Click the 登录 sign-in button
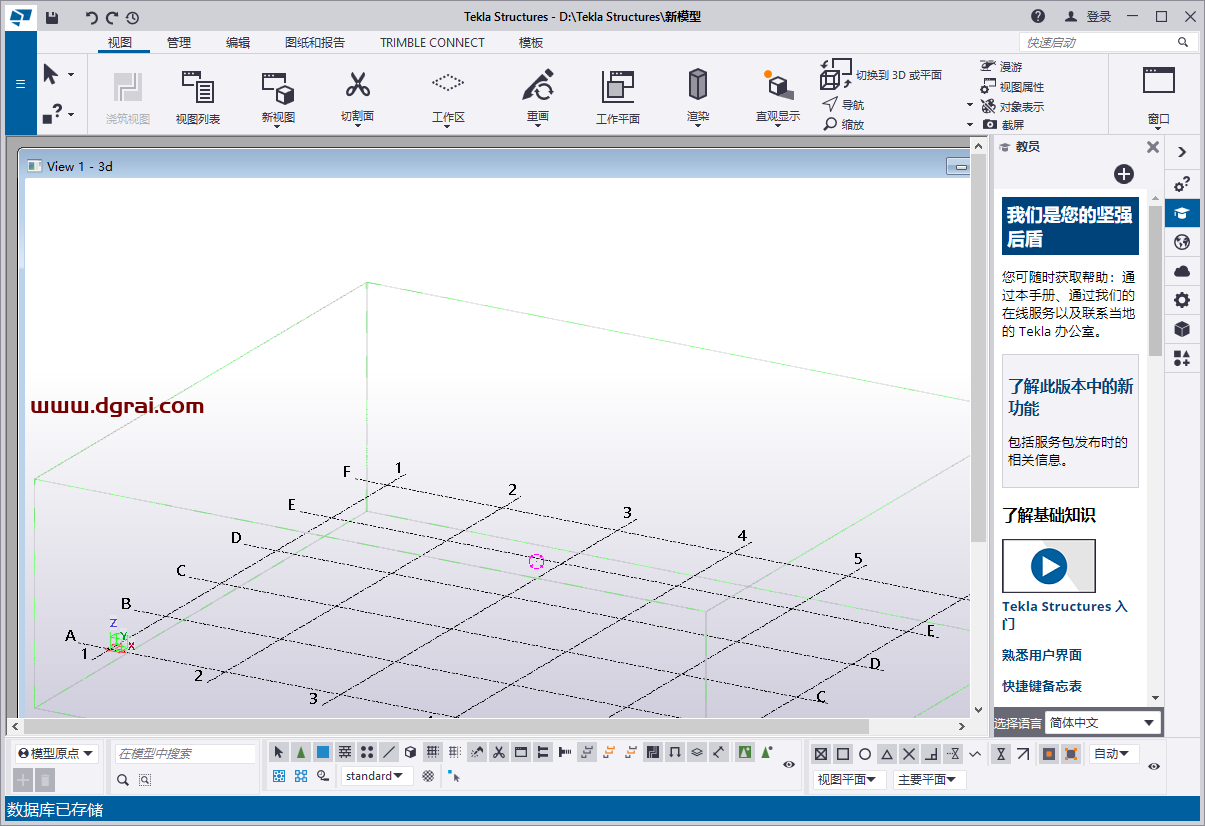This screenshot has width=1205, height=826. (x=1089, y=16)
